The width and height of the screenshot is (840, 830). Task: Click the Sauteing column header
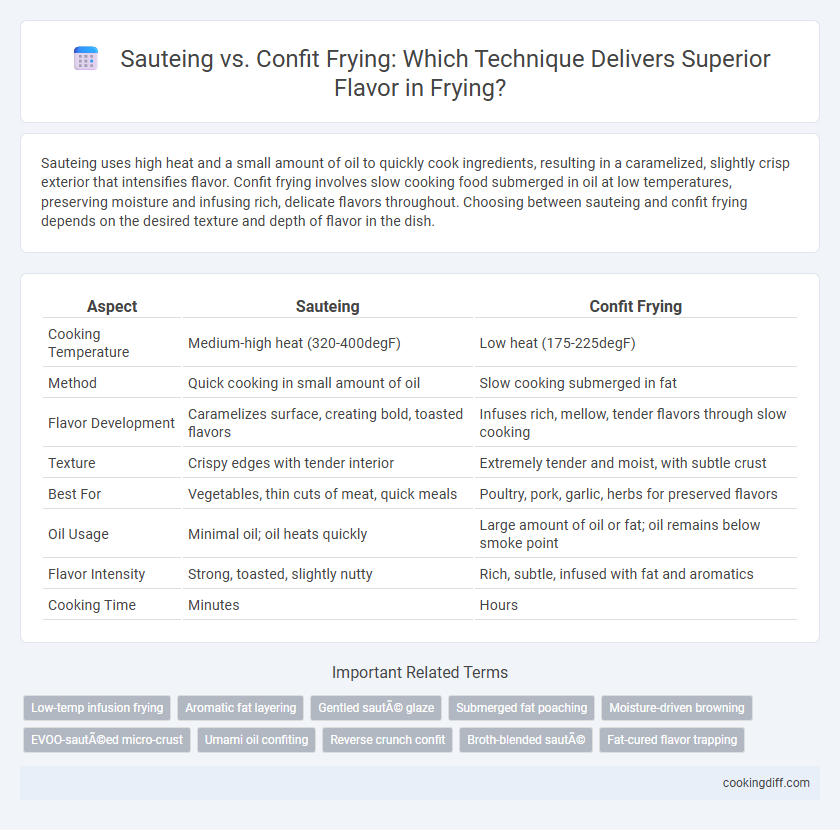[x=328, y=306]
